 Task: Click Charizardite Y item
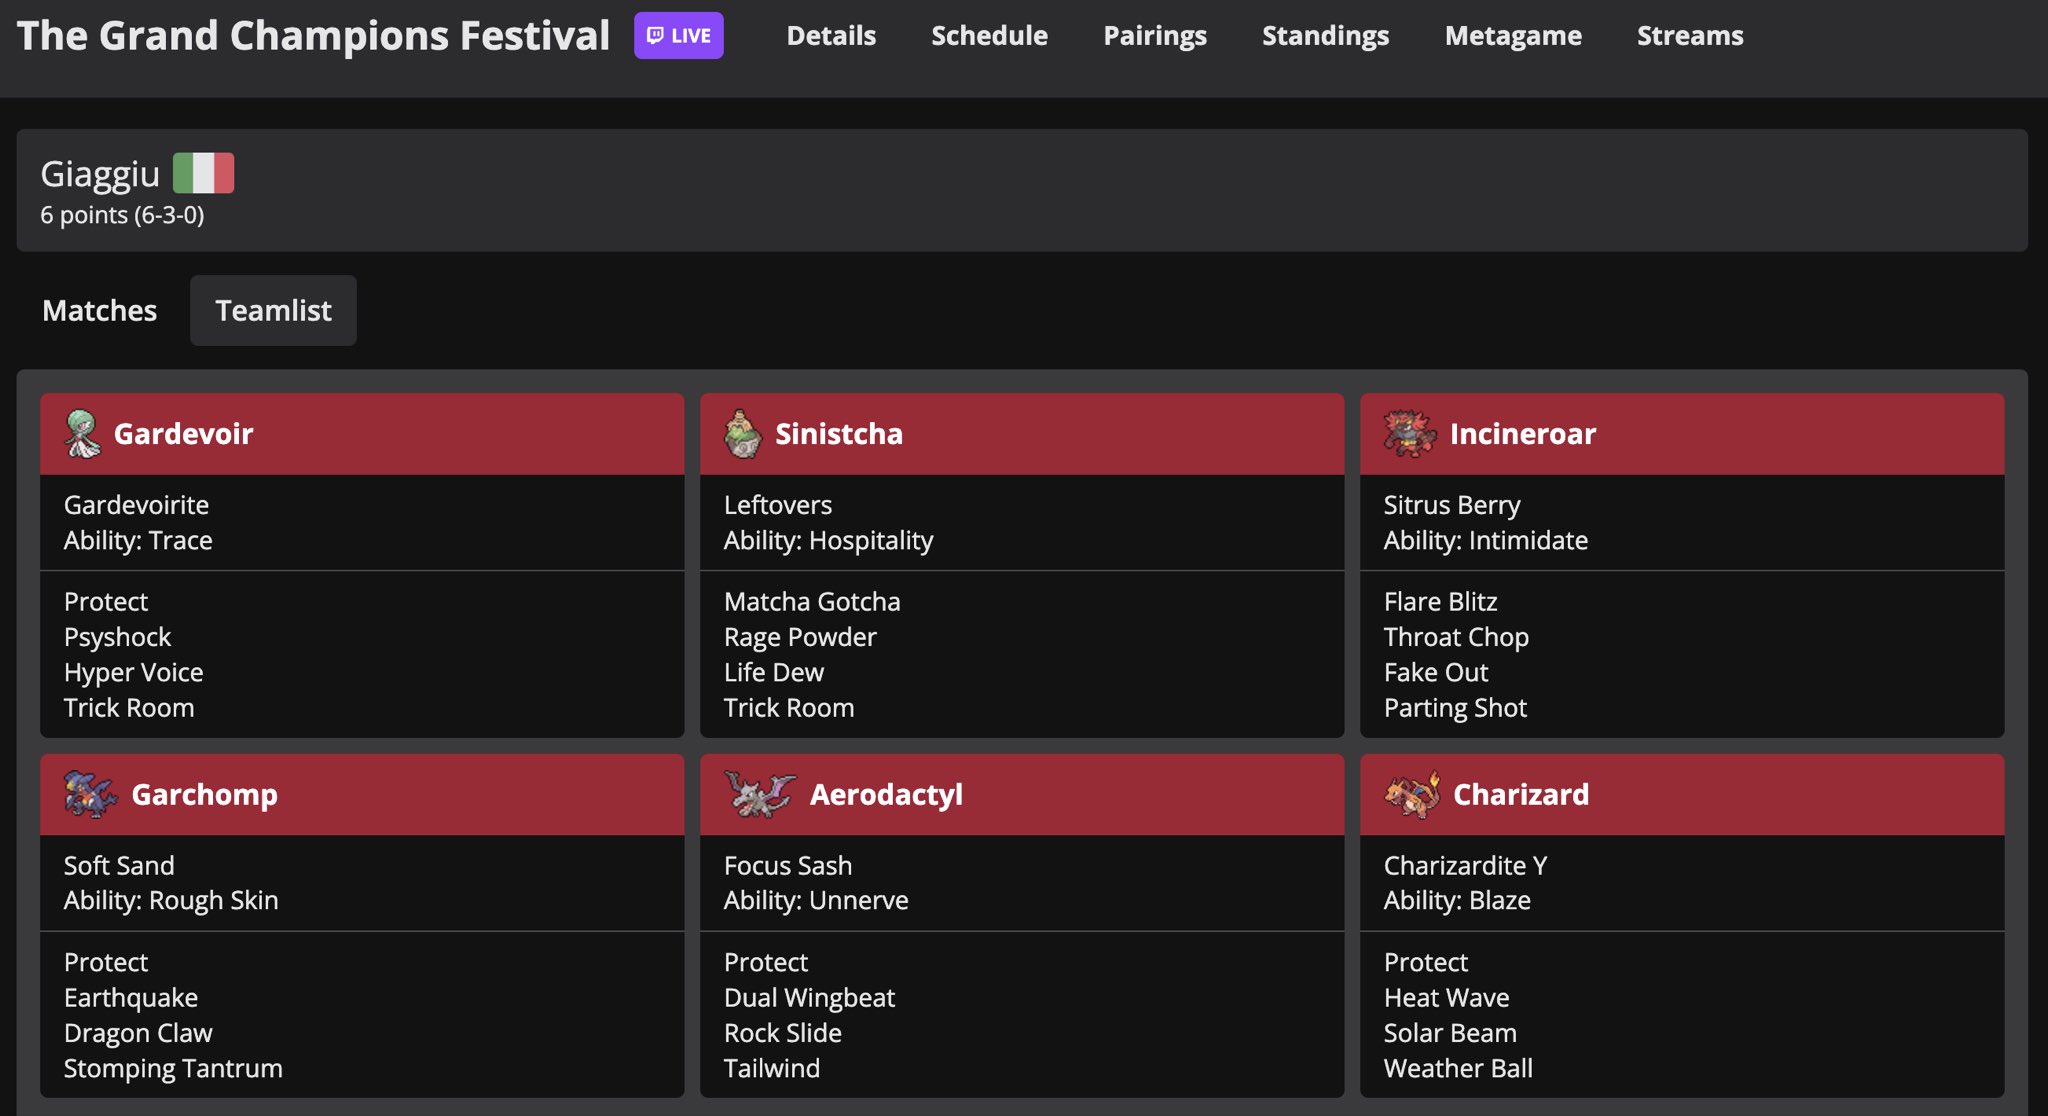tap(1465, 865)
